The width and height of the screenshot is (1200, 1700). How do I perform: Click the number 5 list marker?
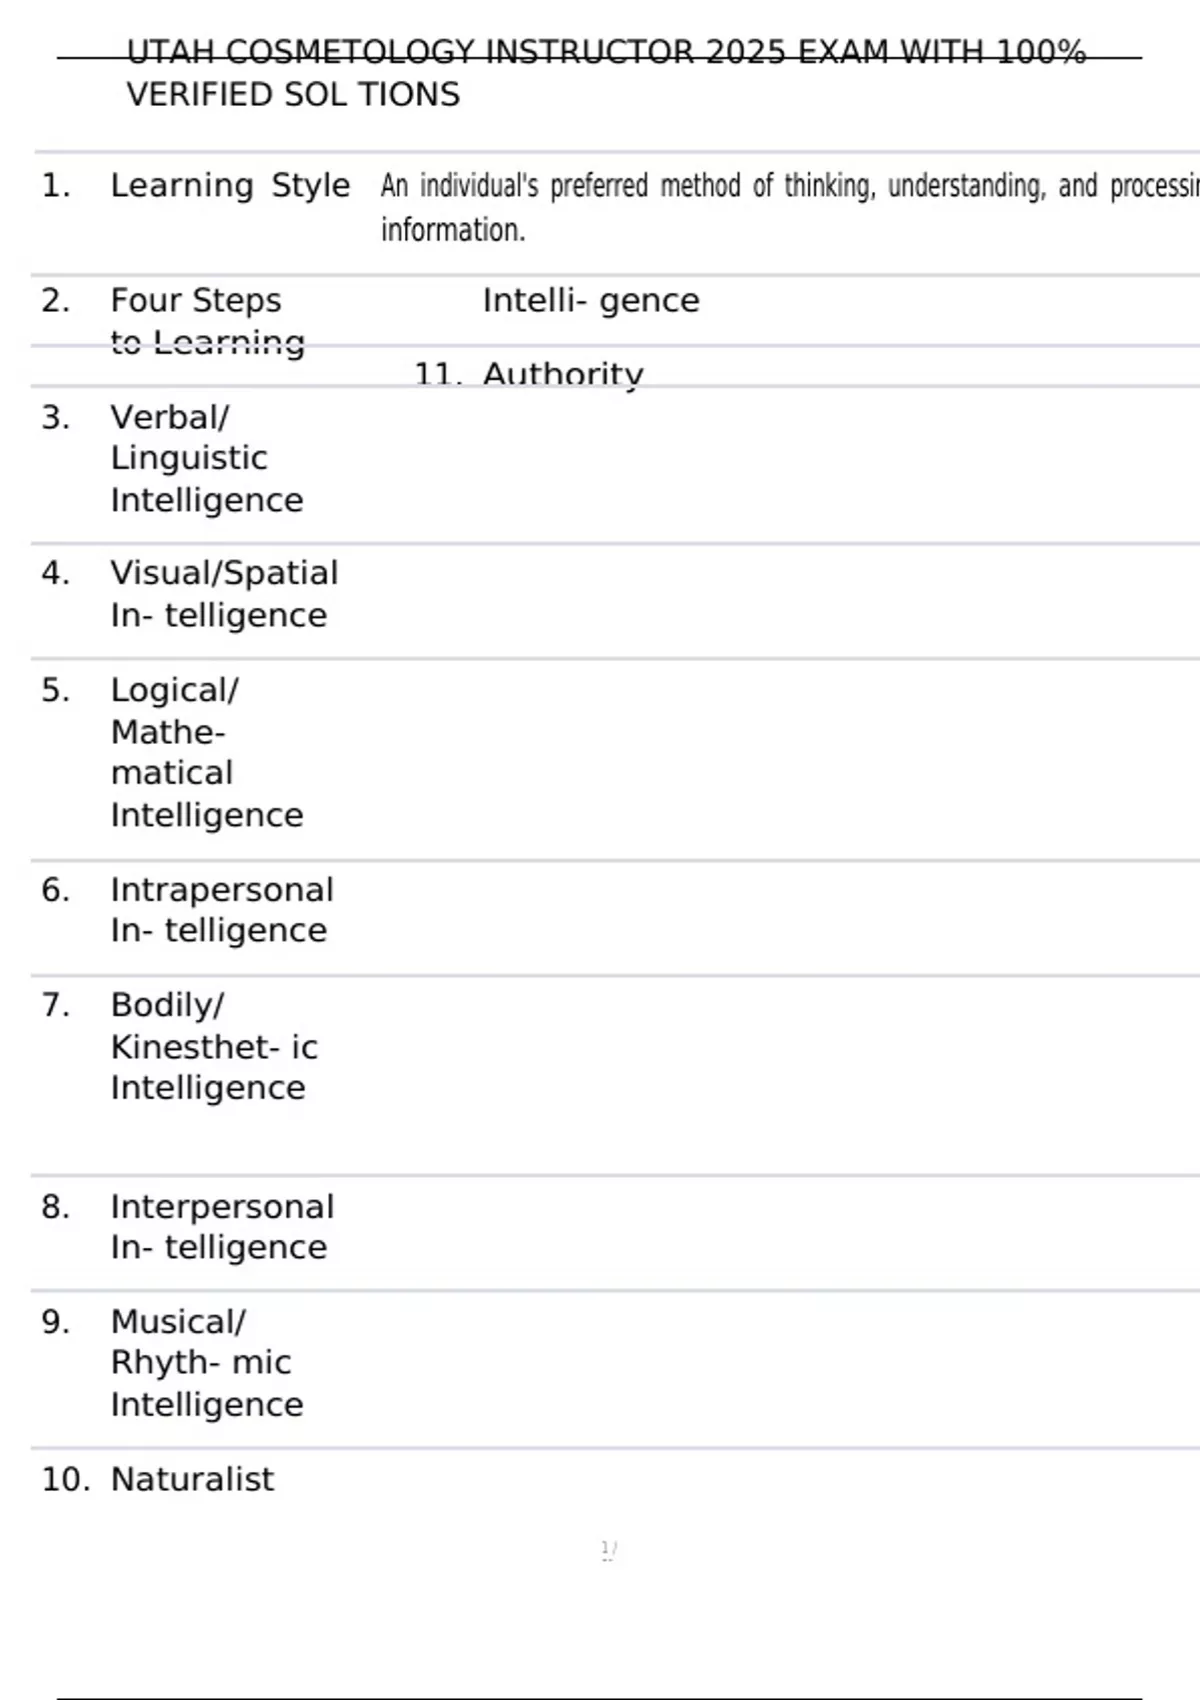tap(55, 690)
